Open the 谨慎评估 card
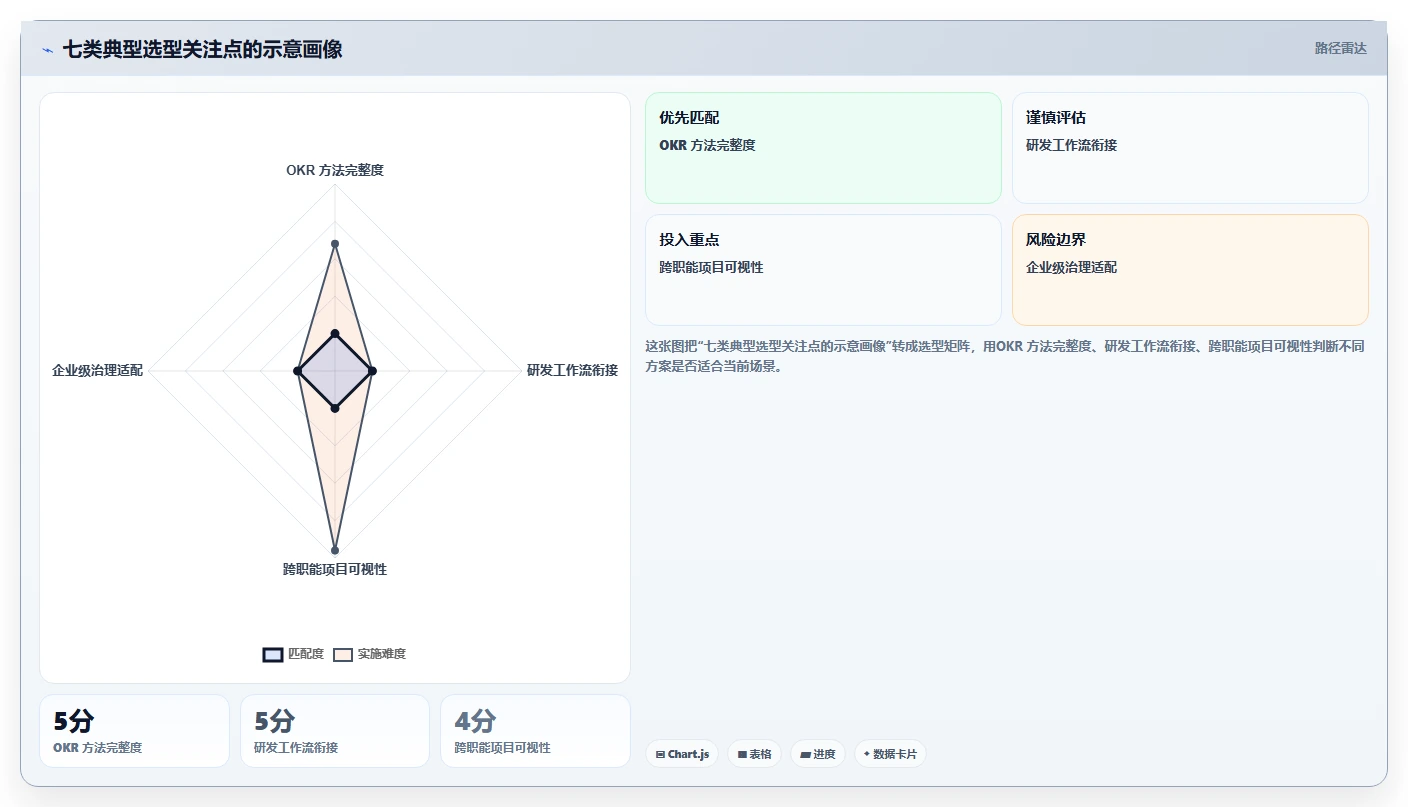The height and width of the screenshot is (807, 1408). [x=1190, y=148]
